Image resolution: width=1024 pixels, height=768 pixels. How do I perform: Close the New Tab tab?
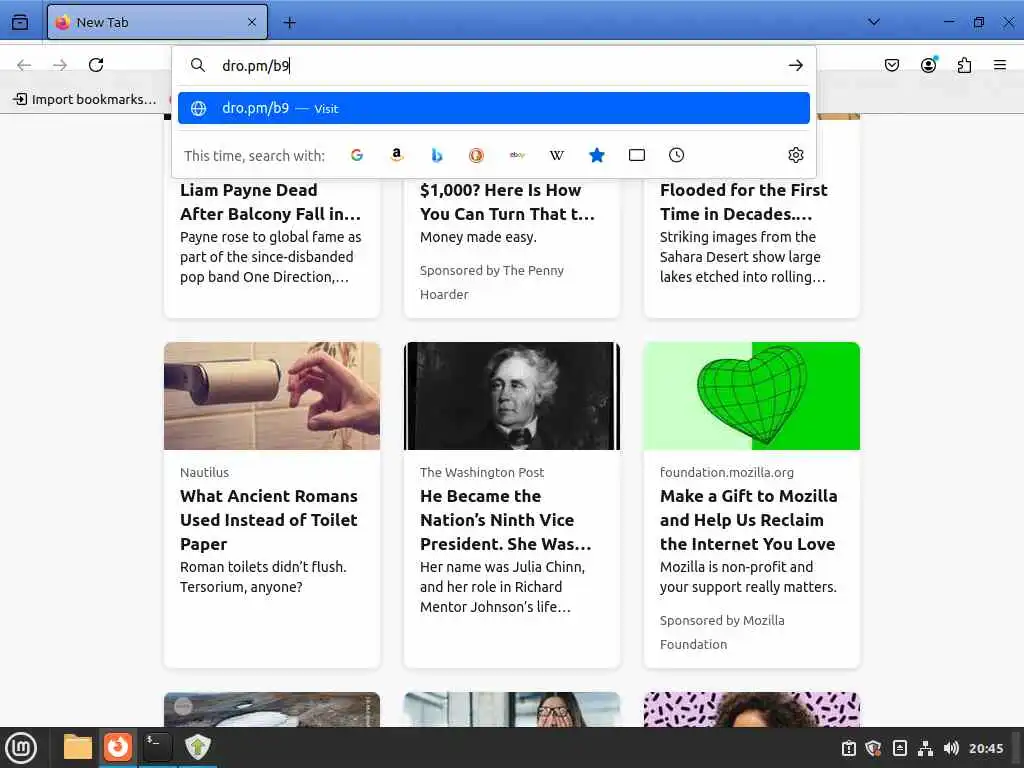pyautogui.click(x=252, y=22)
